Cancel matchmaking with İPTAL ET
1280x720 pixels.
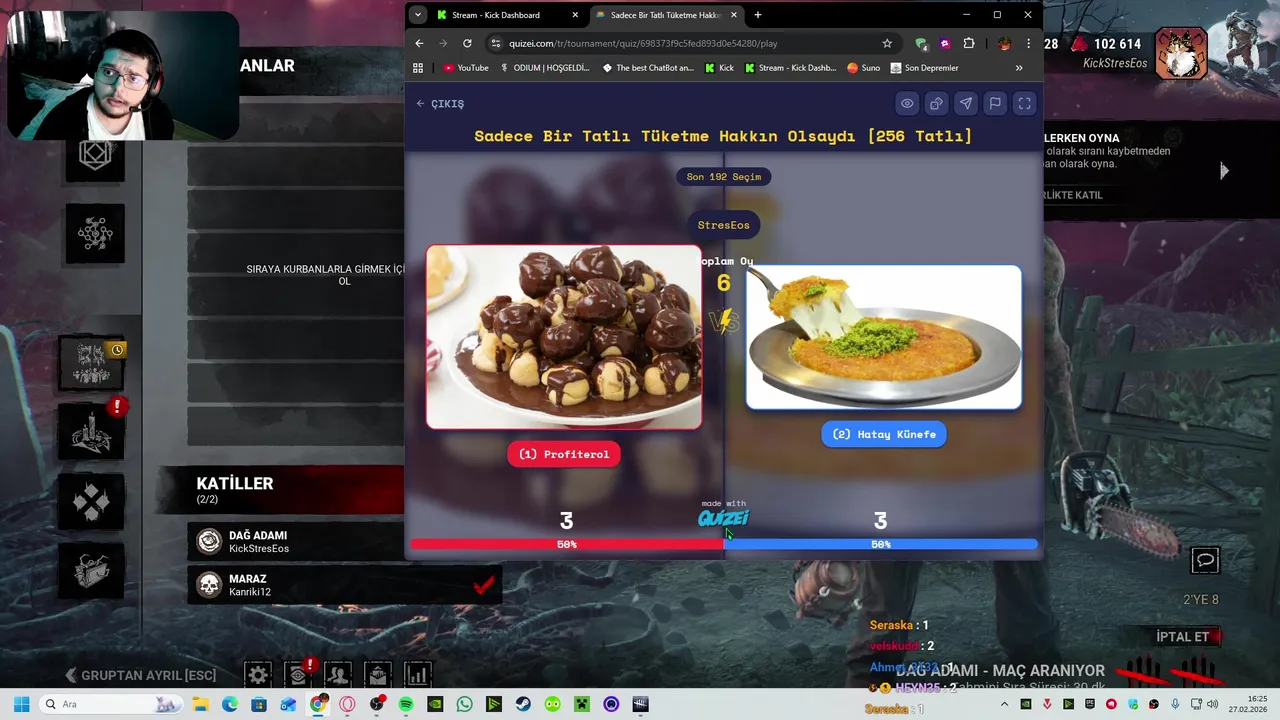pos(1183,637)
